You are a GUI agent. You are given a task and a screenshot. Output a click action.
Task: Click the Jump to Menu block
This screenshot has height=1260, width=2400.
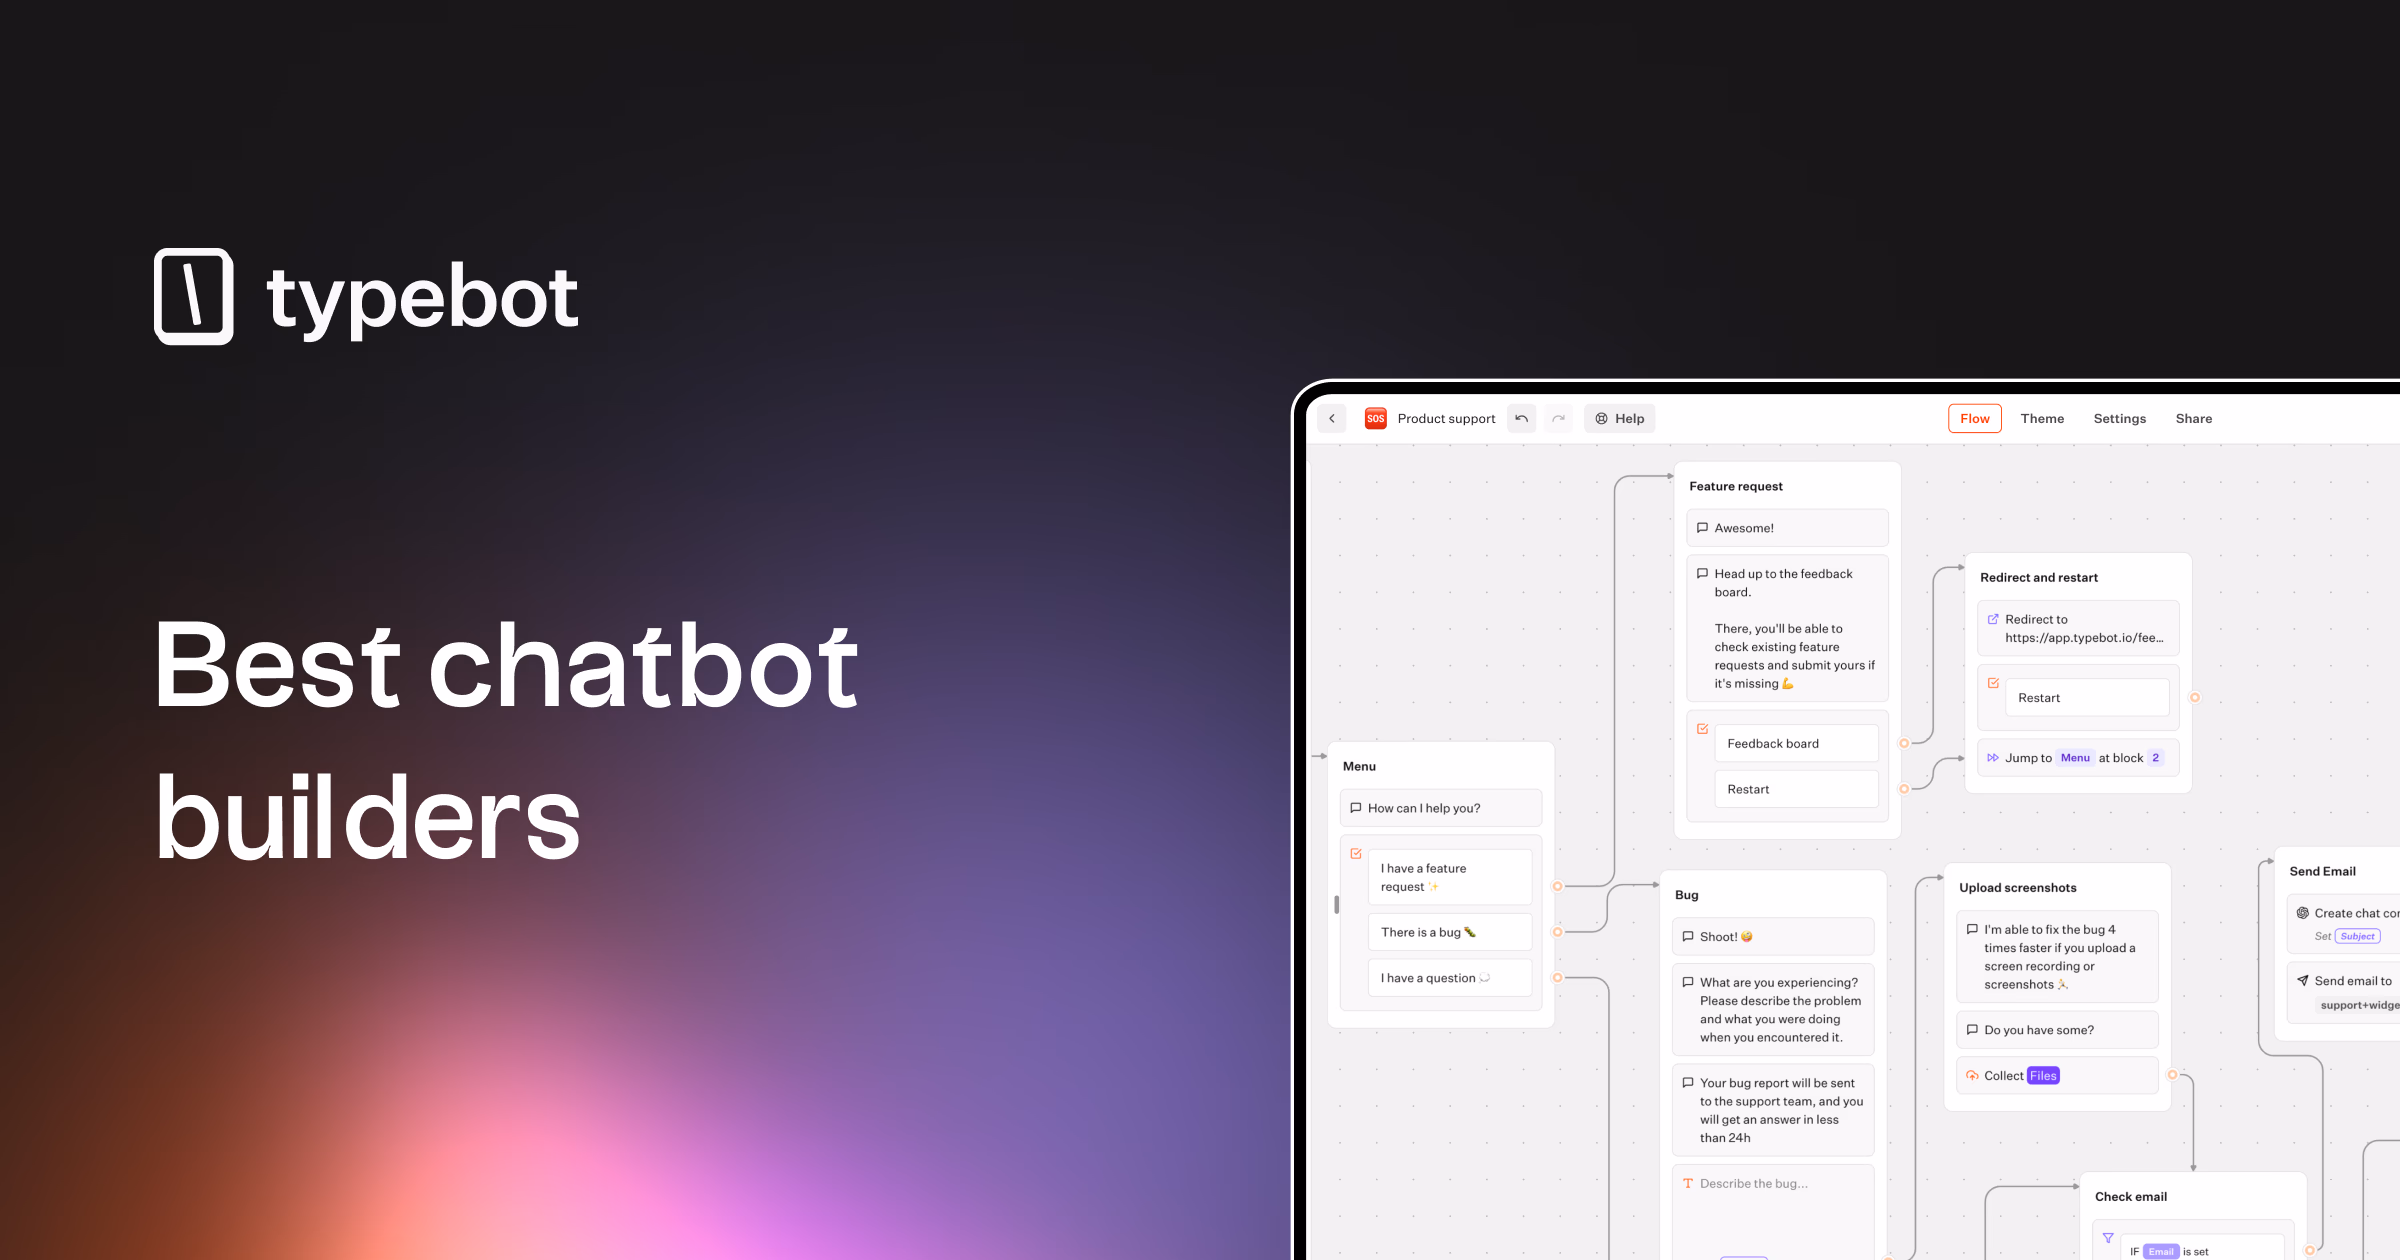[2078, 758]
